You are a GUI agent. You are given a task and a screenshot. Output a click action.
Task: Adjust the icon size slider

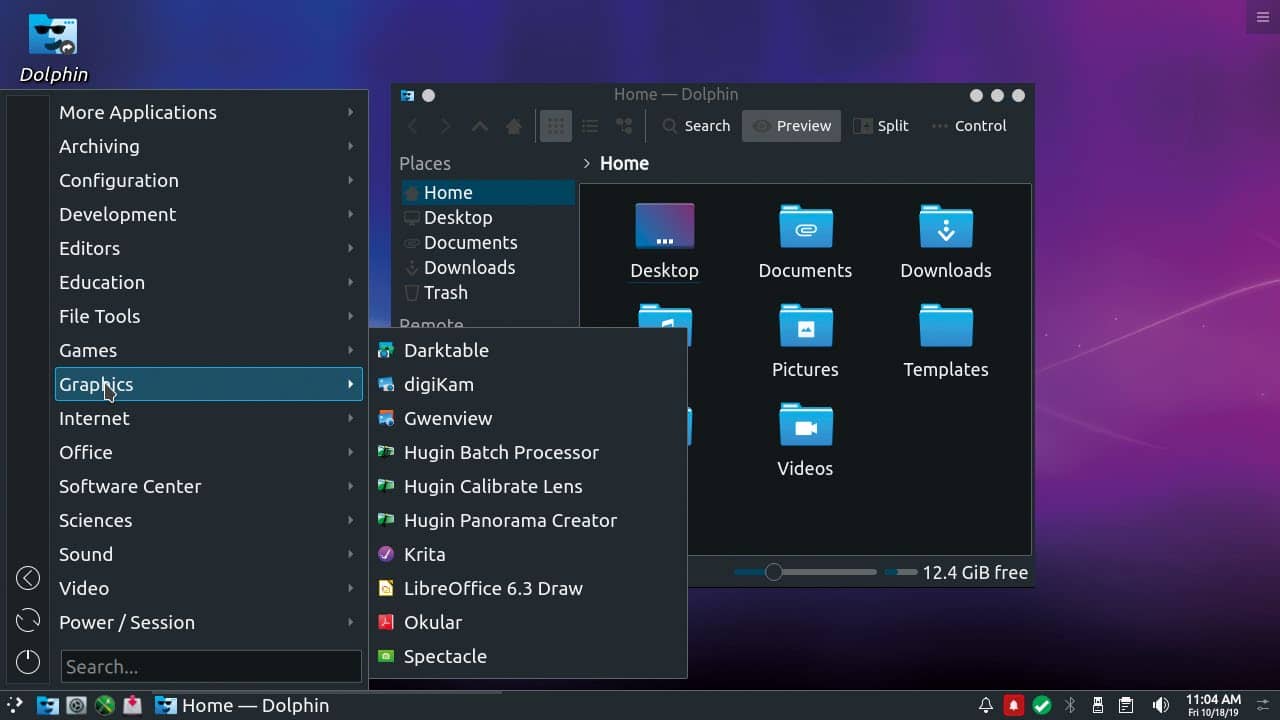(x=773, y=572)
